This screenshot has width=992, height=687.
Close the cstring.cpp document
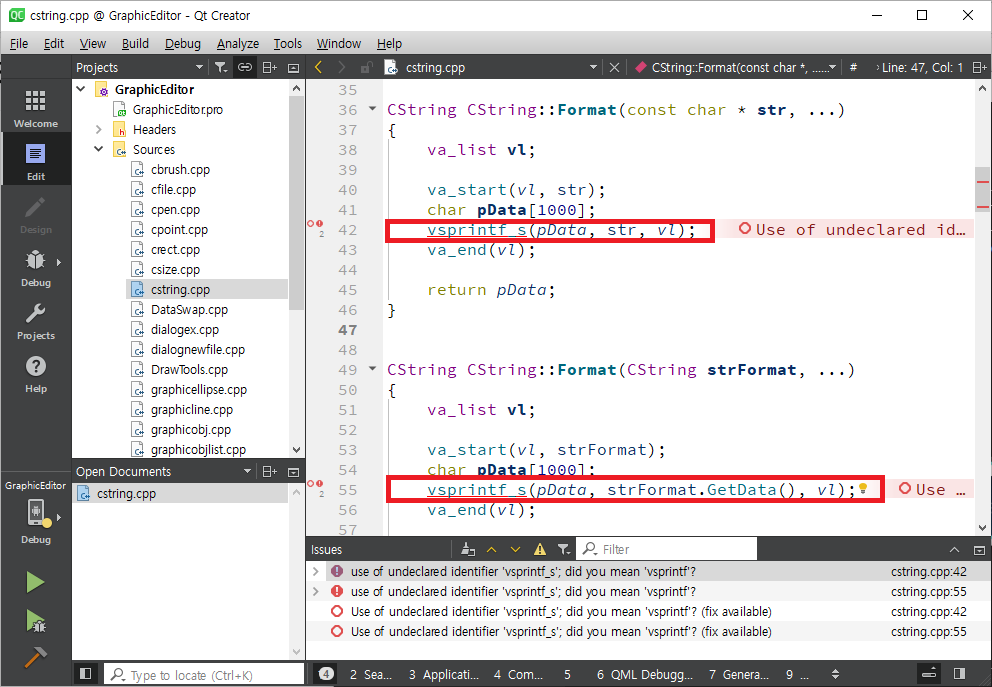614,67
